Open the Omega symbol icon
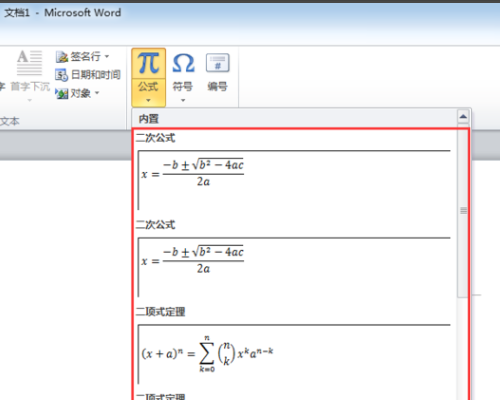The height and width of the screenshot is (400, 500). (183, 63)
